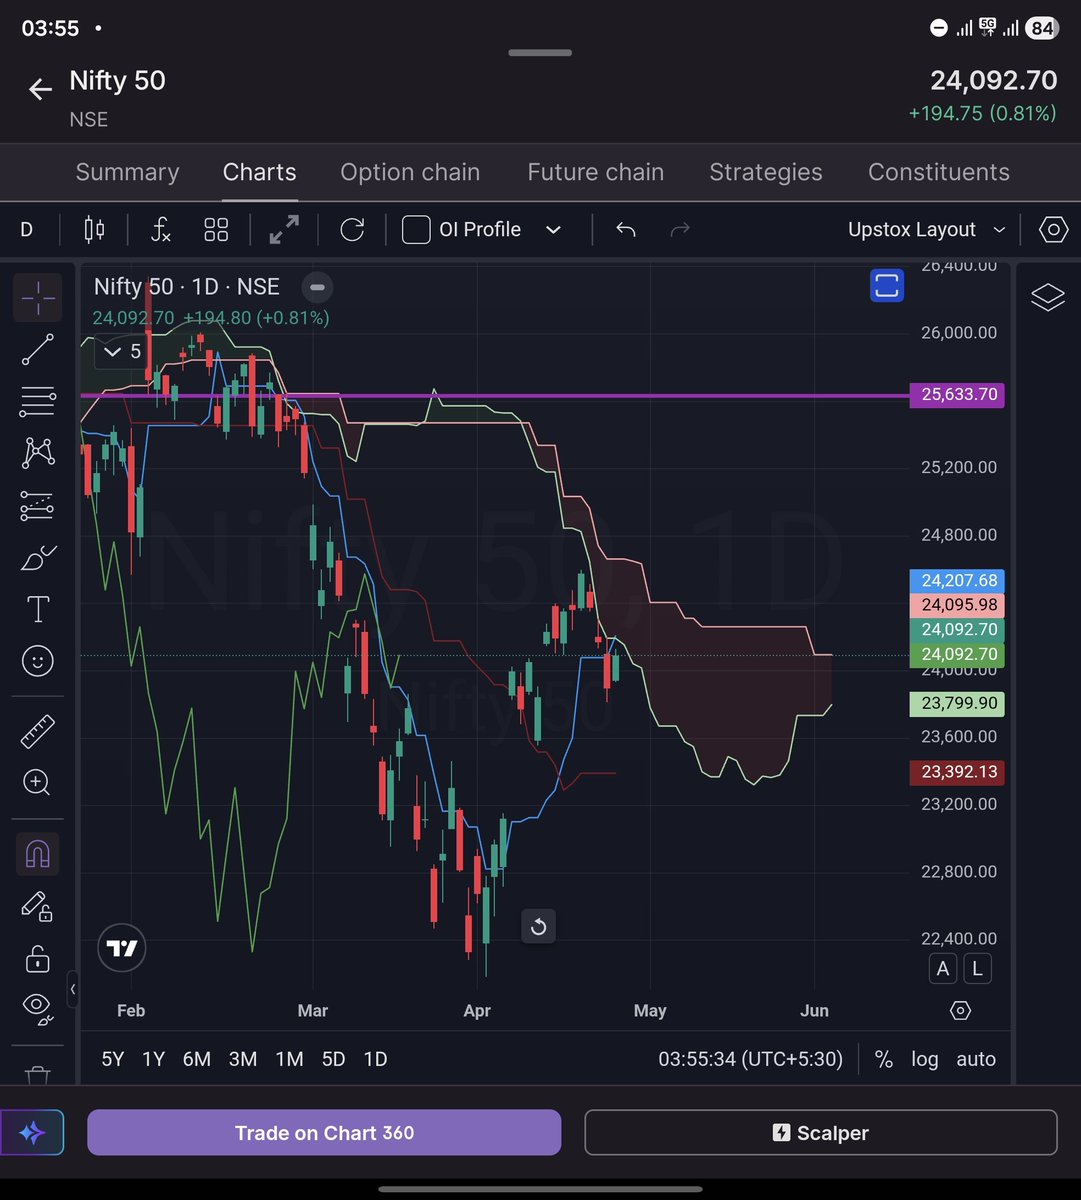Image resolution: width=1081 pixels, height=1200 pixels.
Task: Click the blue fullscreen snapshot square icon
Action: coord(886,286)
